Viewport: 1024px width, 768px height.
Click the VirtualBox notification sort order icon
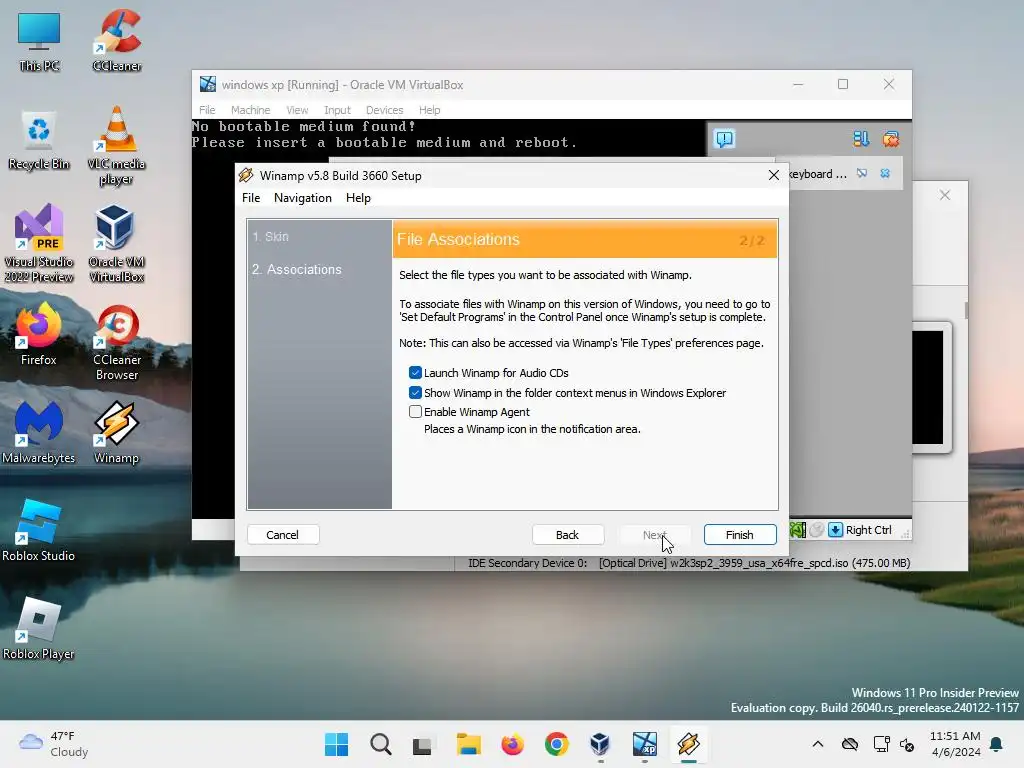pos(861,139)
